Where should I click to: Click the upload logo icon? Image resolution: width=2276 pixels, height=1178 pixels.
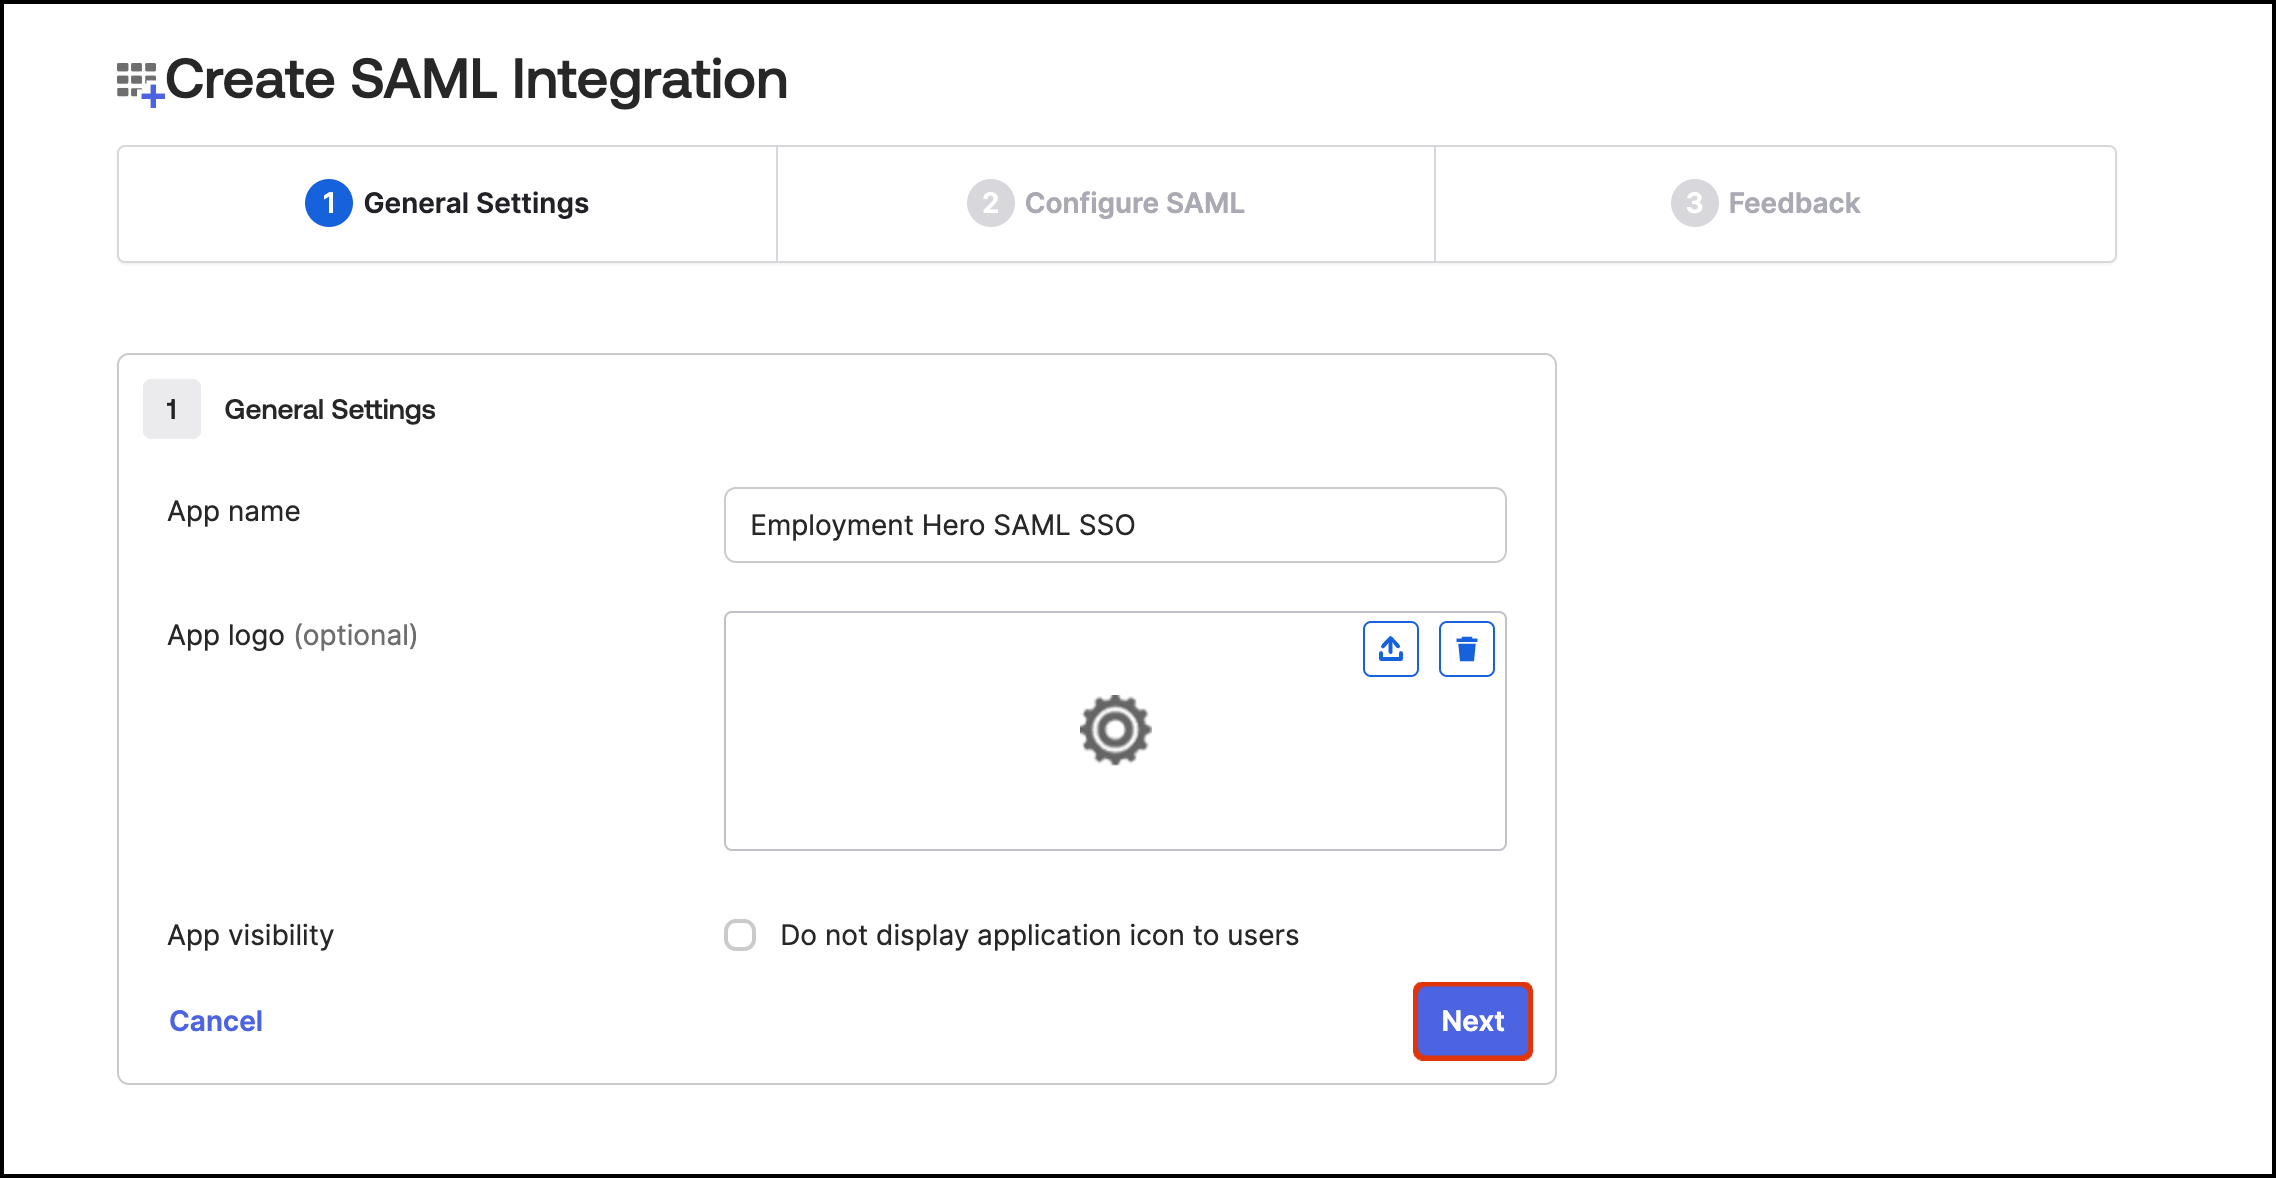tap(1390, 649)
